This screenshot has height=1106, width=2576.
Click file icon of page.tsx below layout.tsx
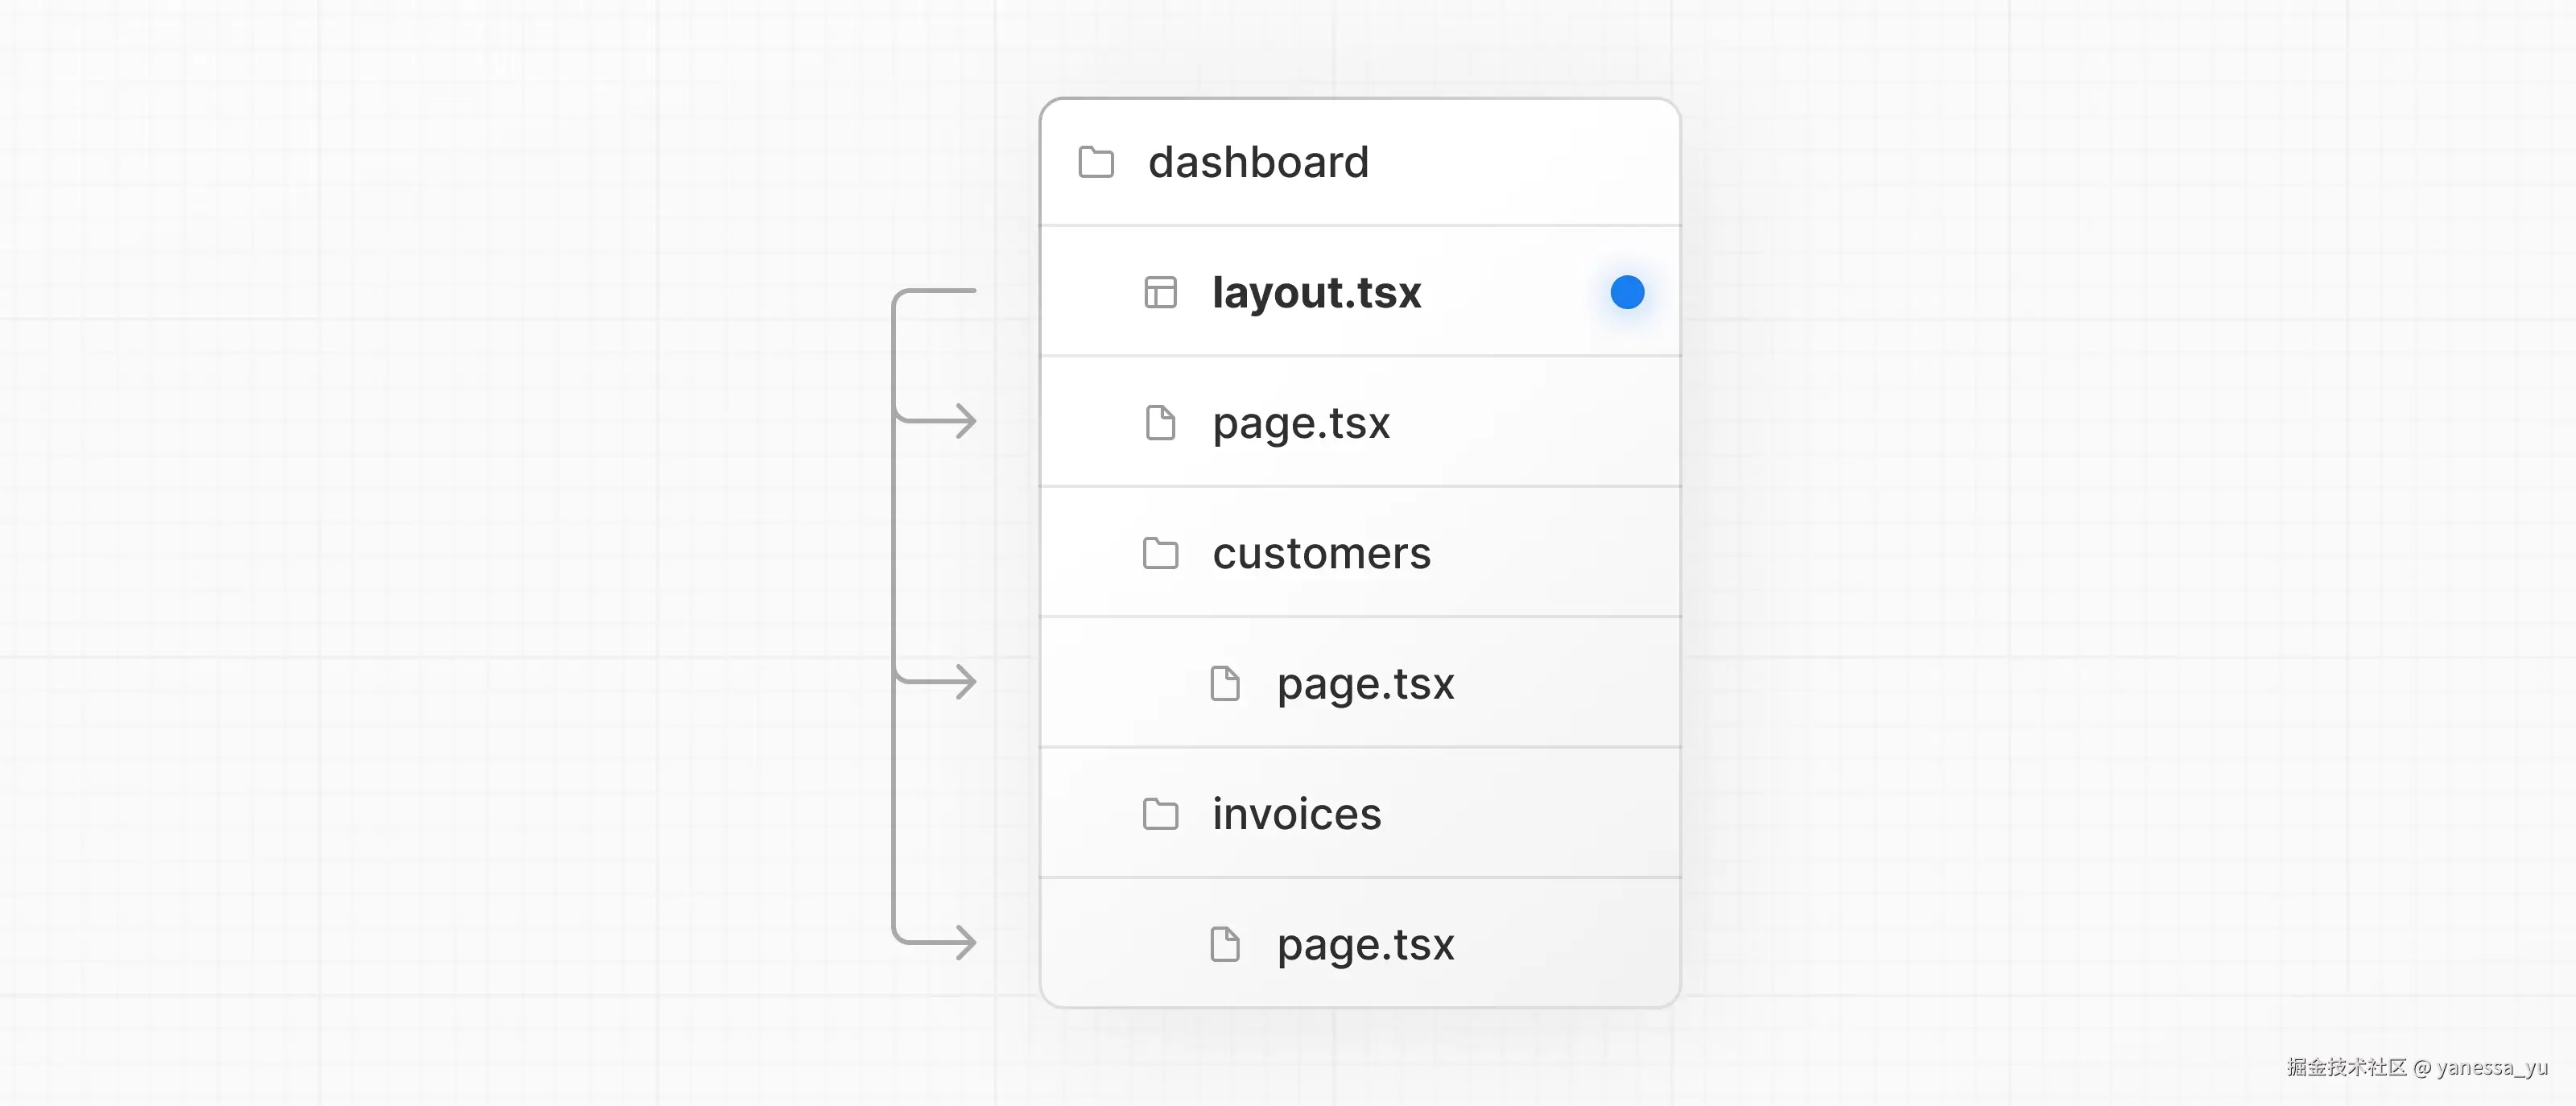coord(1160,423)
